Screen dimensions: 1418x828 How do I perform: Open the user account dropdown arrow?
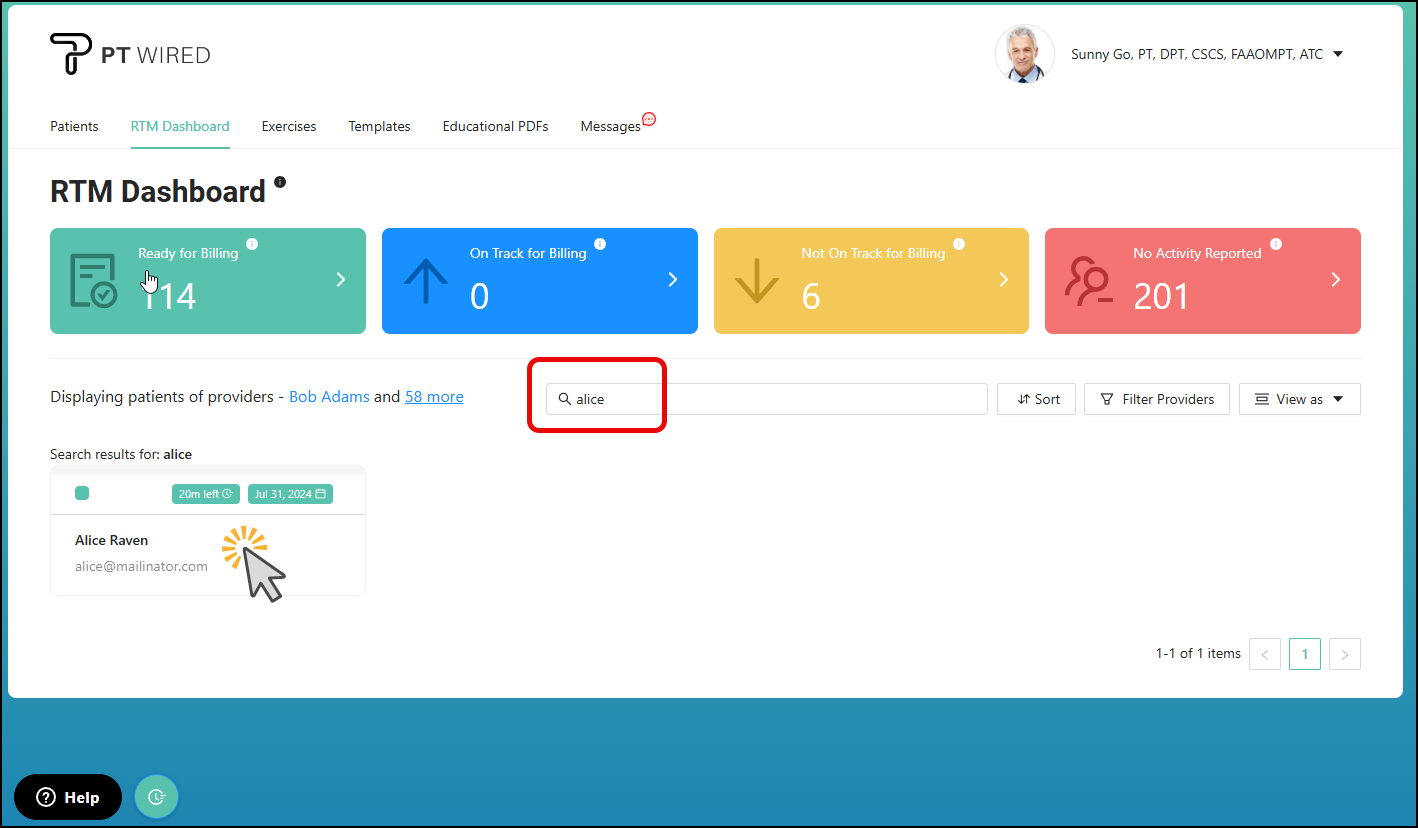pyautogui.click(x=1338, y=54)
